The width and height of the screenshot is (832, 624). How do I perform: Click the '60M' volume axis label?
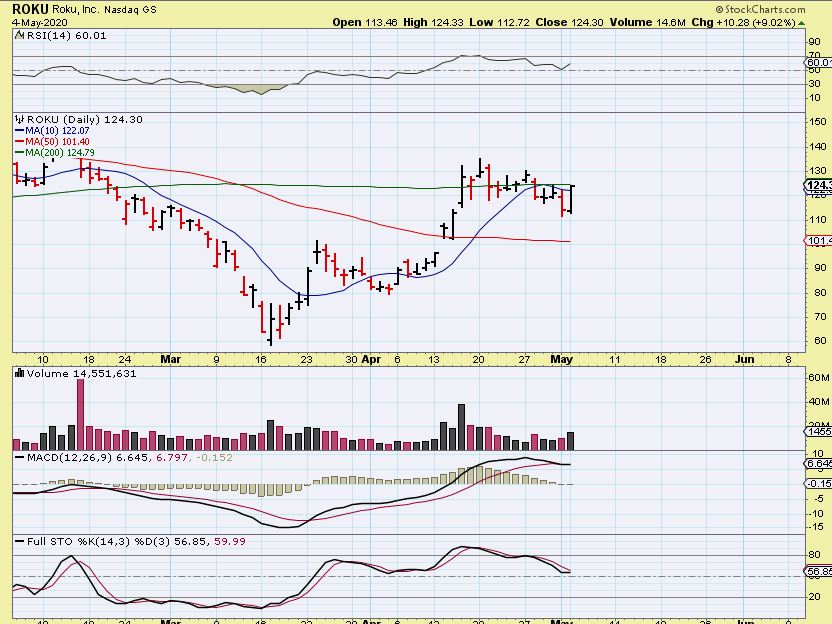(x=819, y=378)
